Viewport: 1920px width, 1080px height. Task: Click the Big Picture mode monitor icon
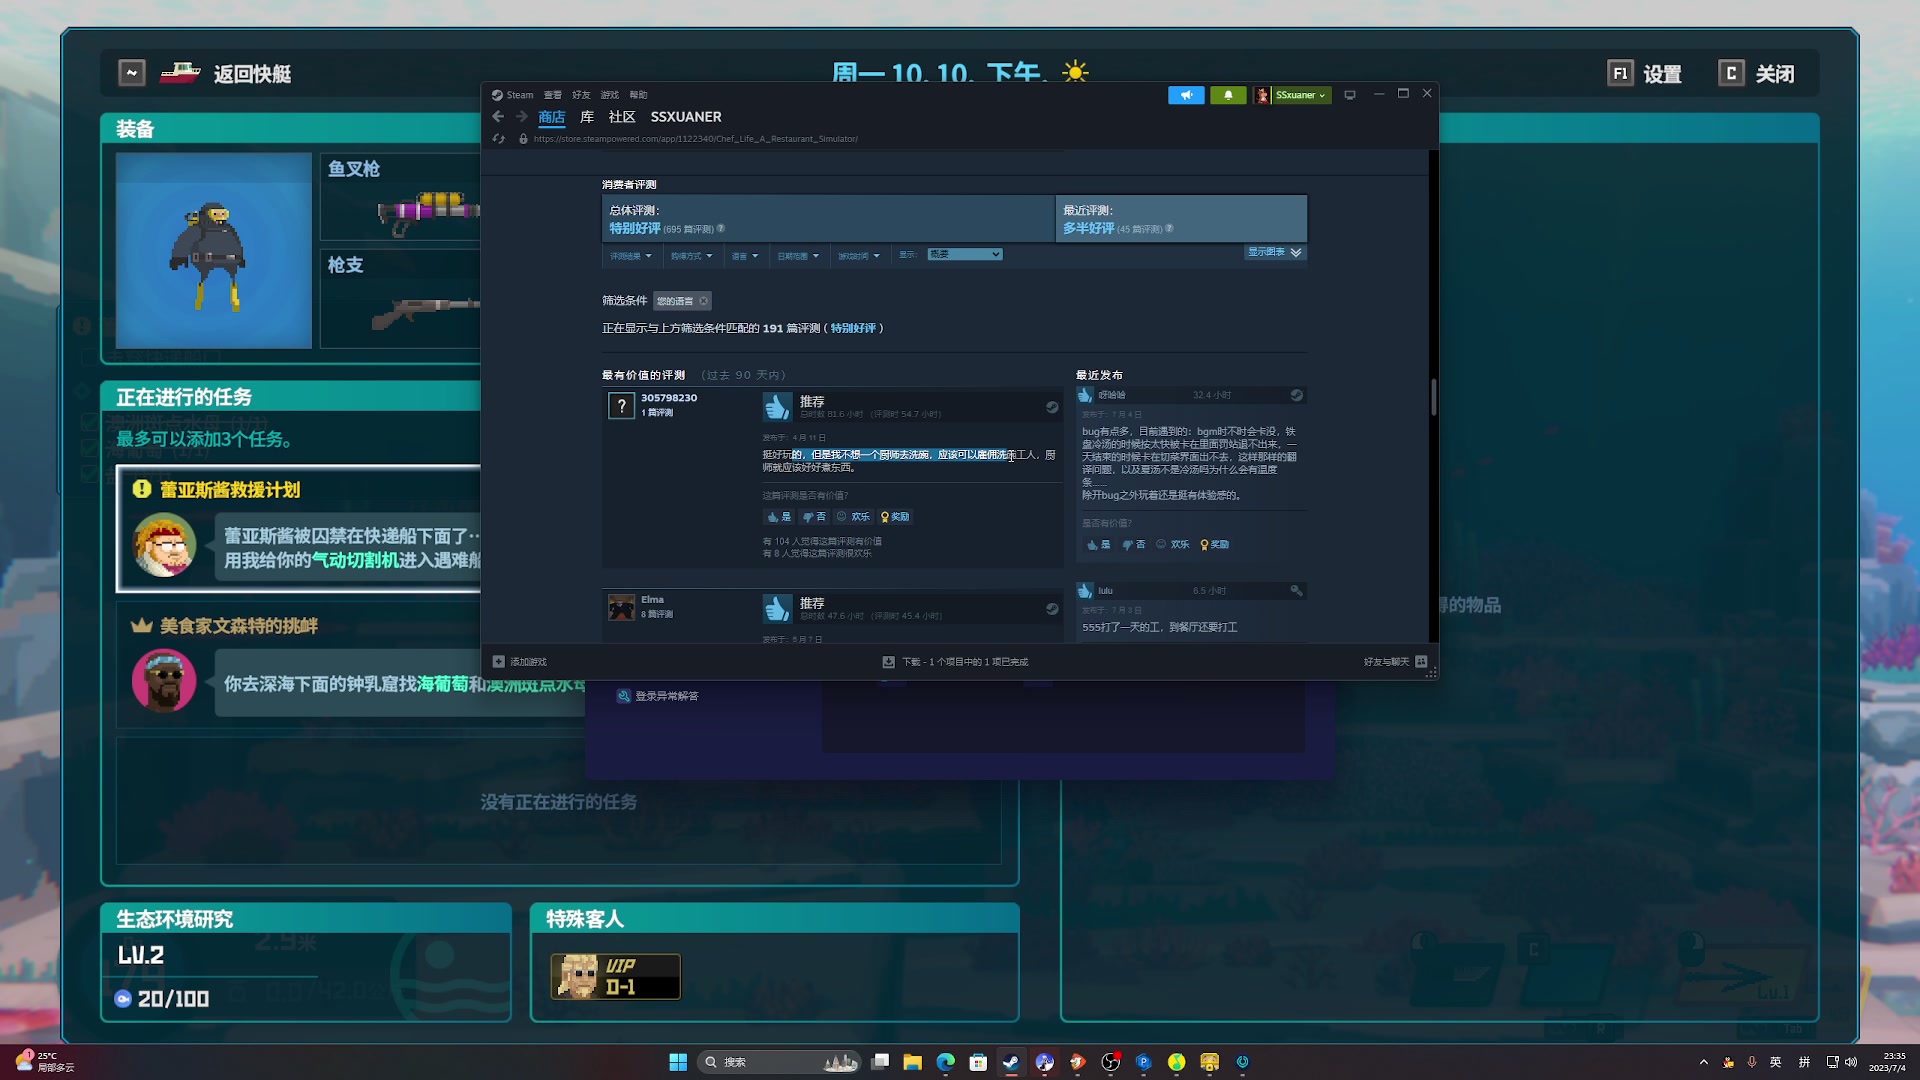(1350, 95)
